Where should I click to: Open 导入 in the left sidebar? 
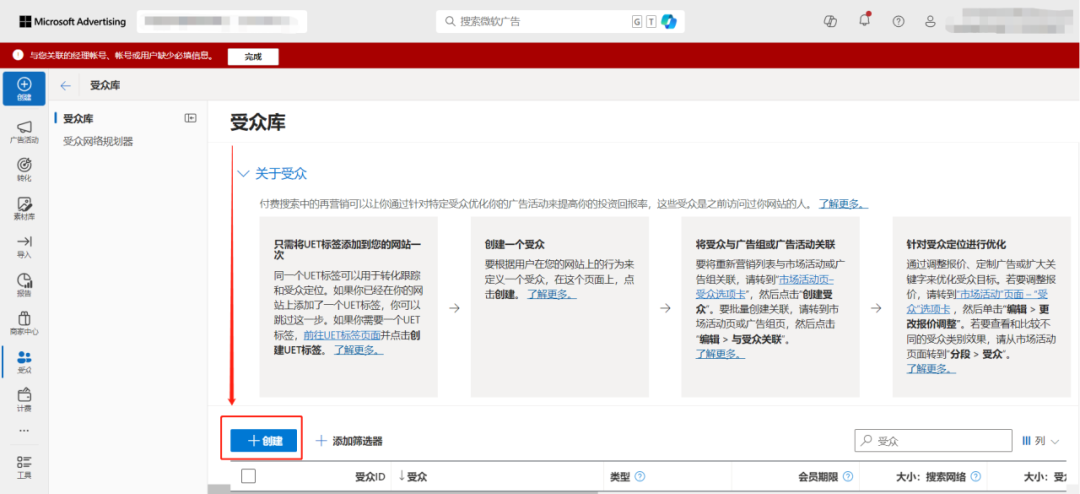pyautogui.click(x=24, y=247)
